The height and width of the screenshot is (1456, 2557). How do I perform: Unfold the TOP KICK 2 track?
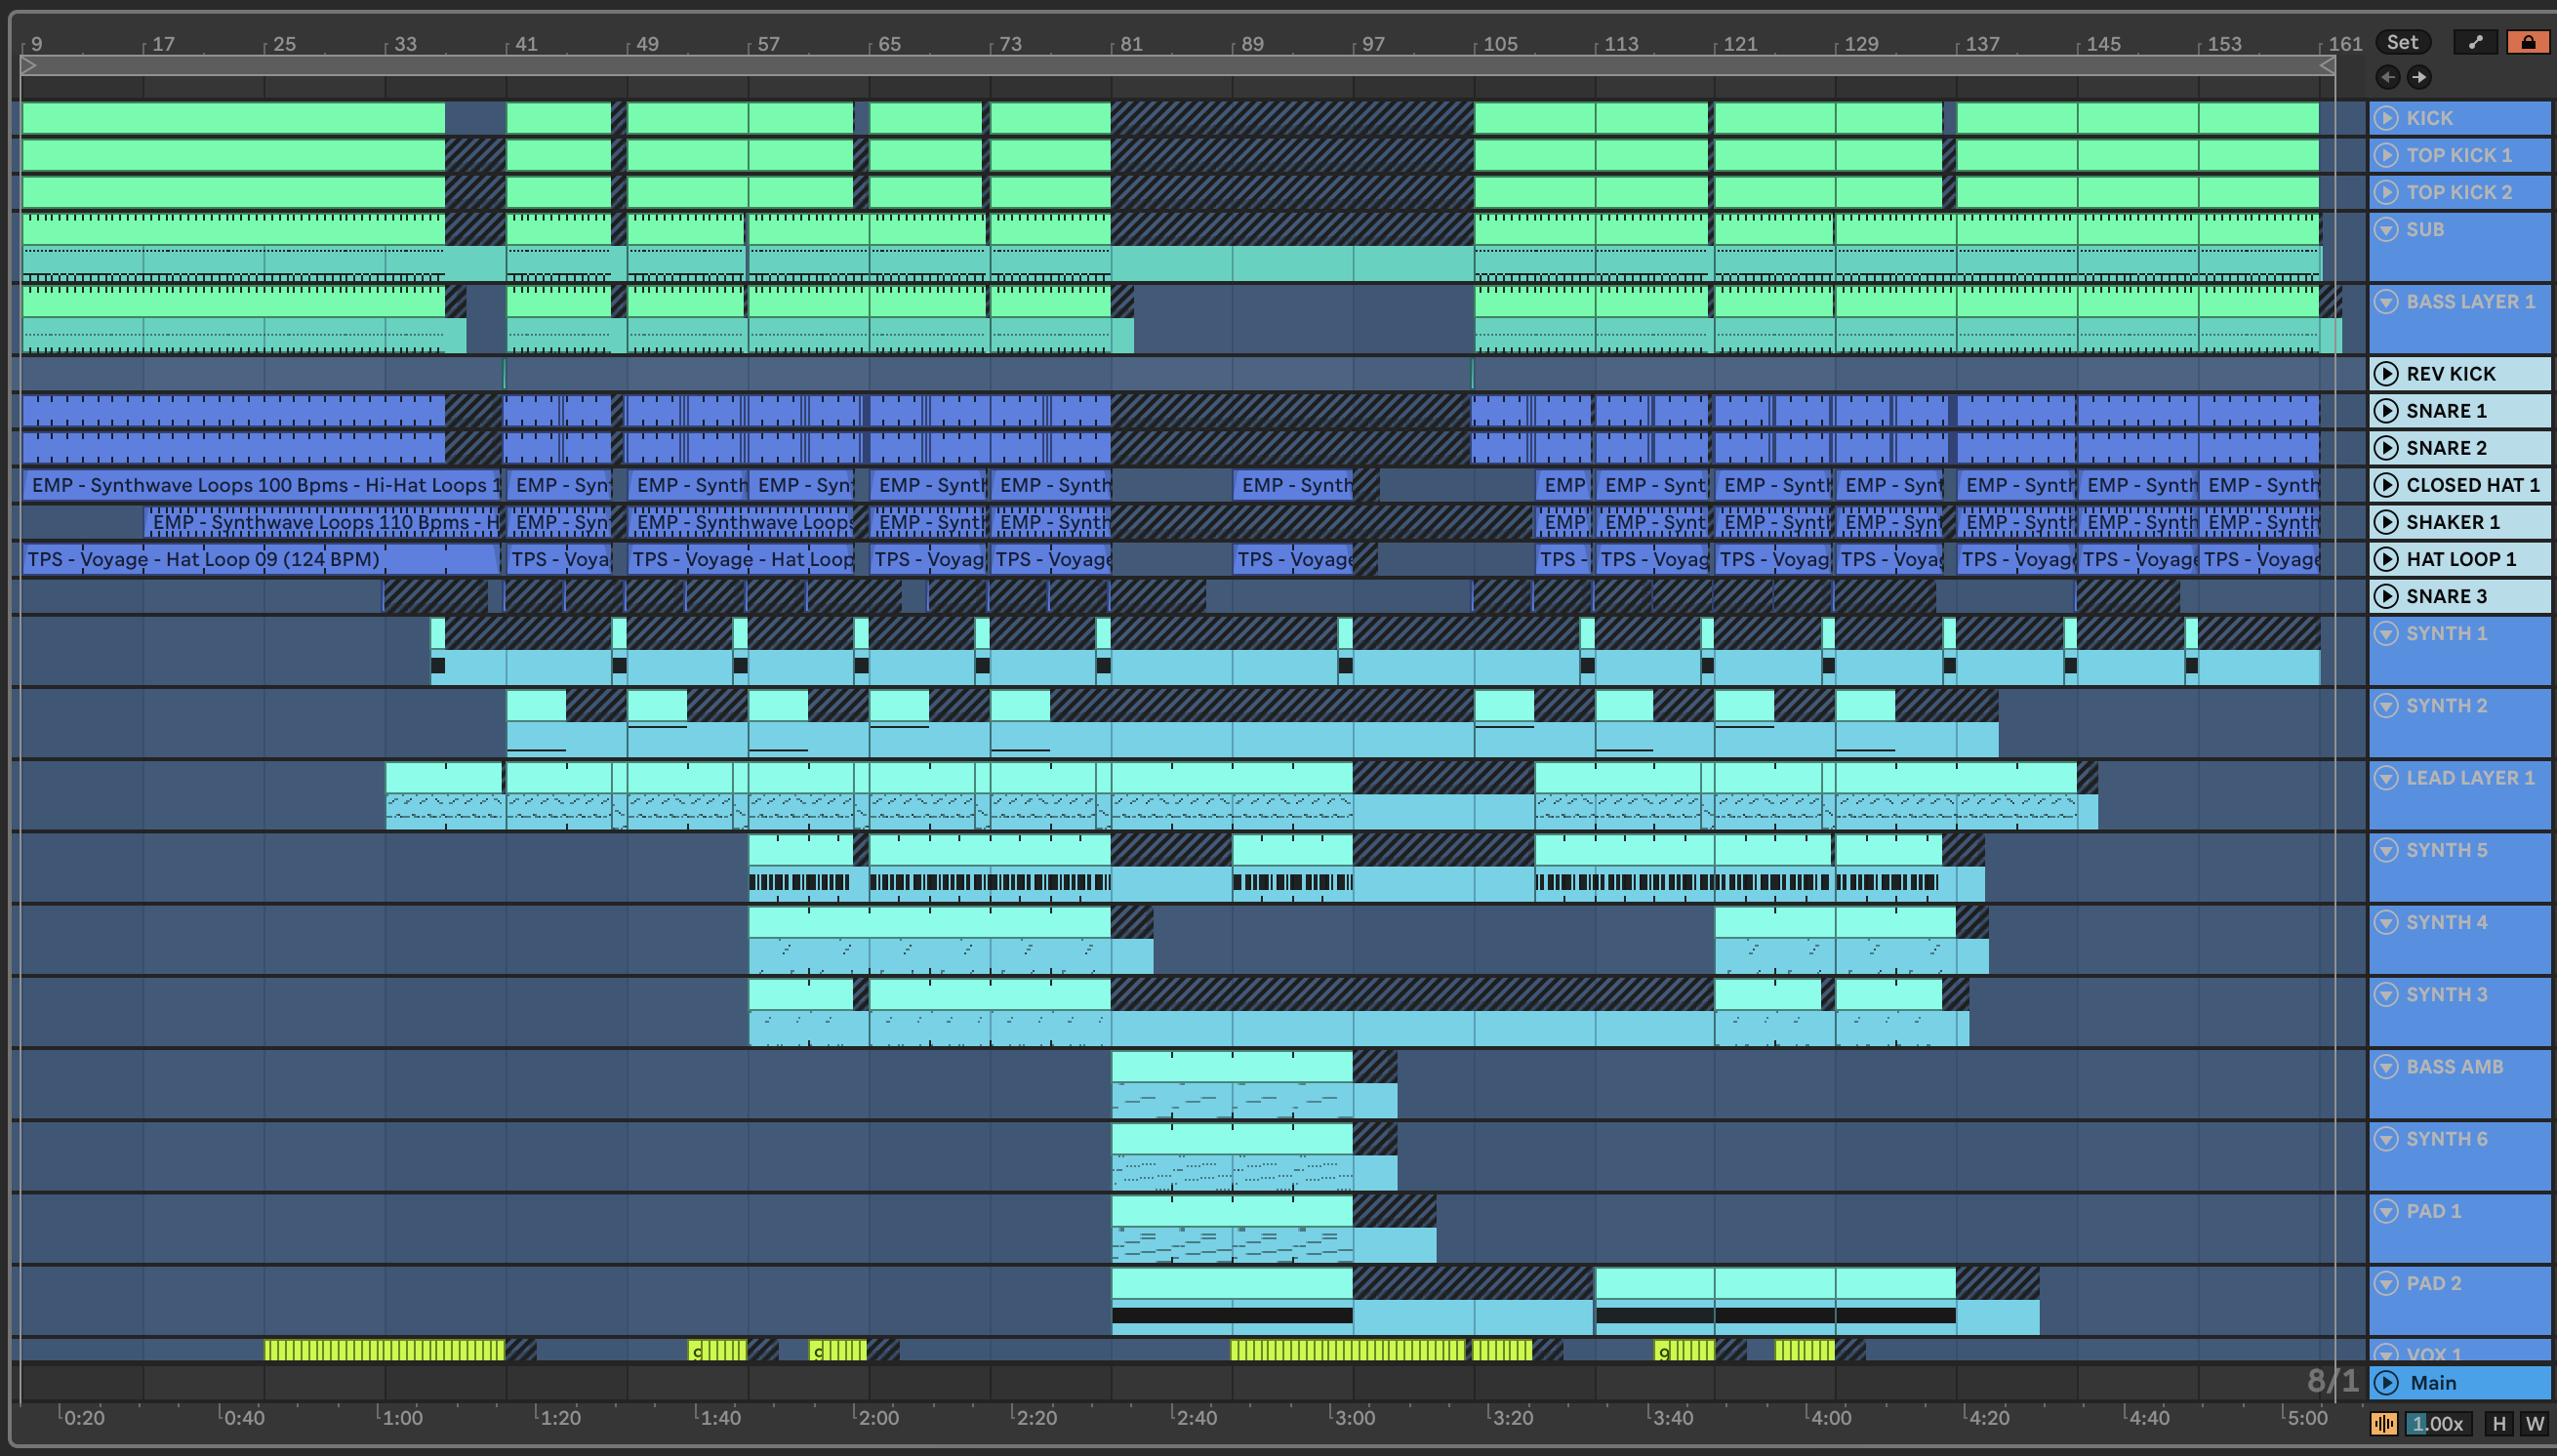pyautogui.click(x=2386, y=192)
